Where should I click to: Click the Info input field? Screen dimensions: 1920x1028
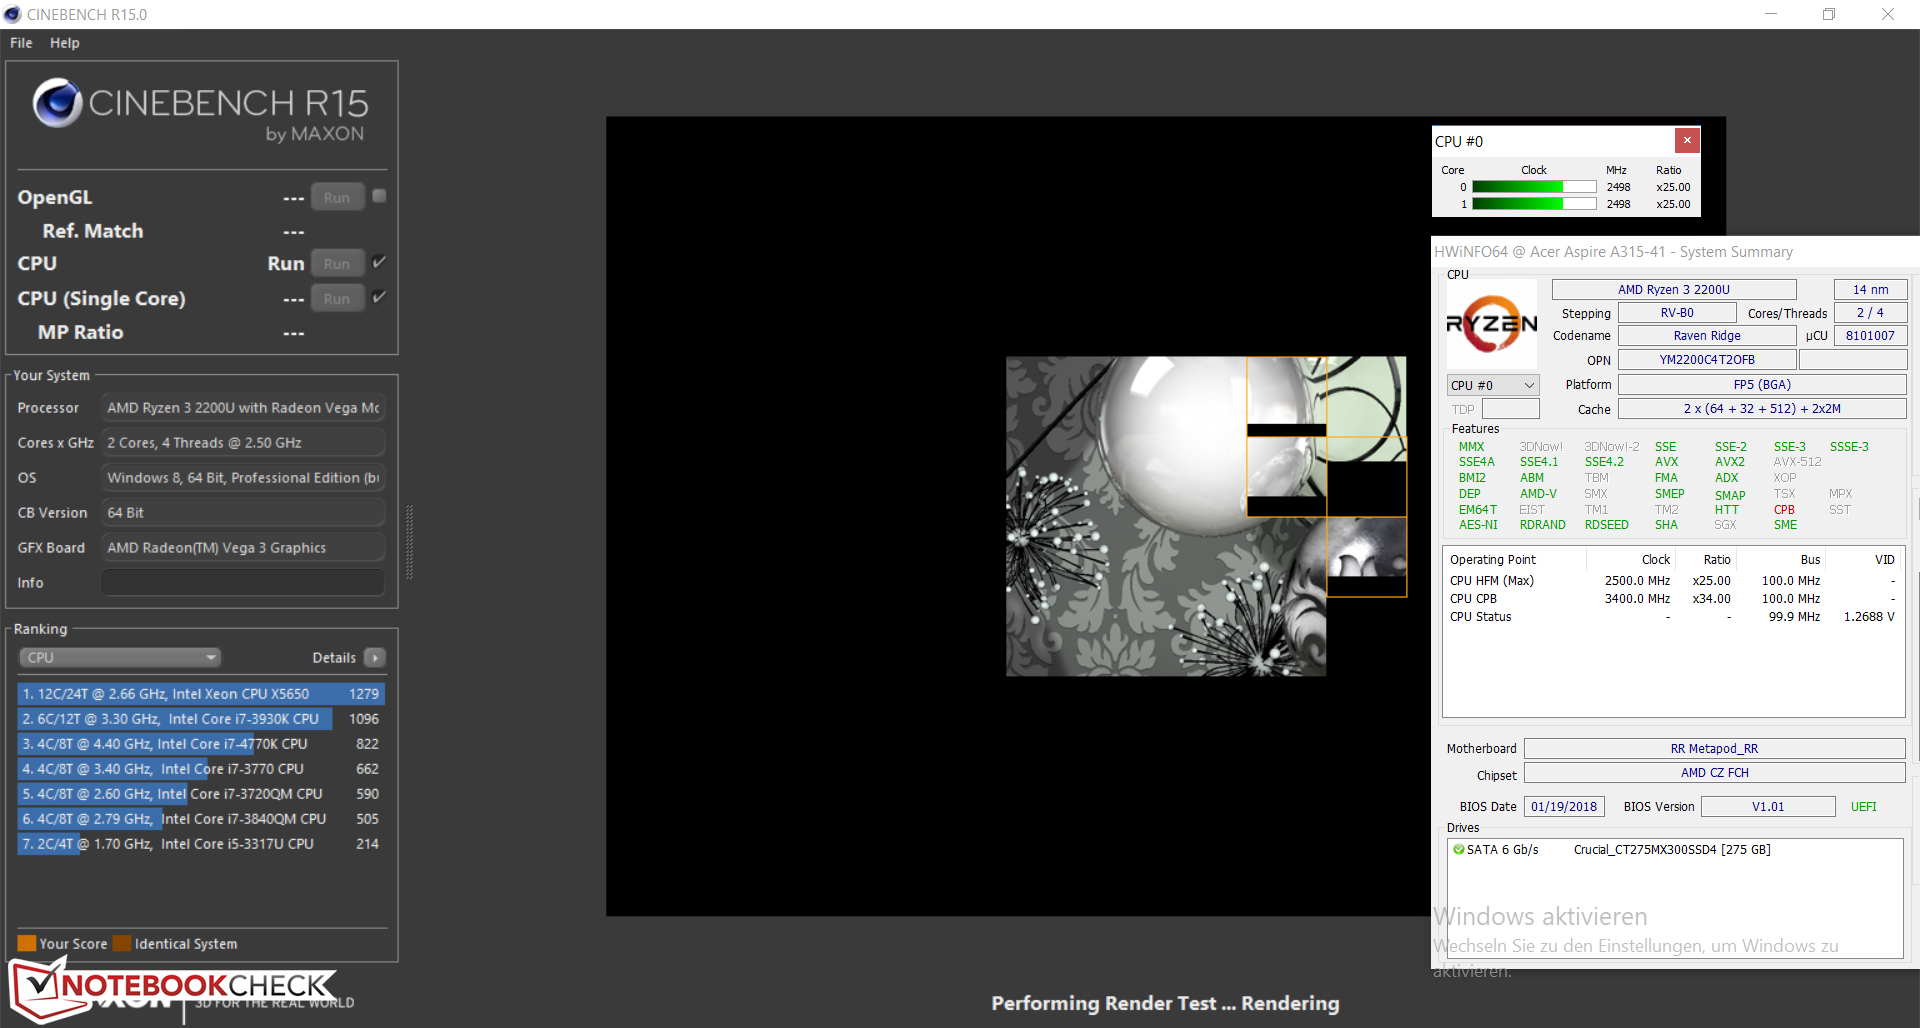pyautogui.click(x=243, y=582)
